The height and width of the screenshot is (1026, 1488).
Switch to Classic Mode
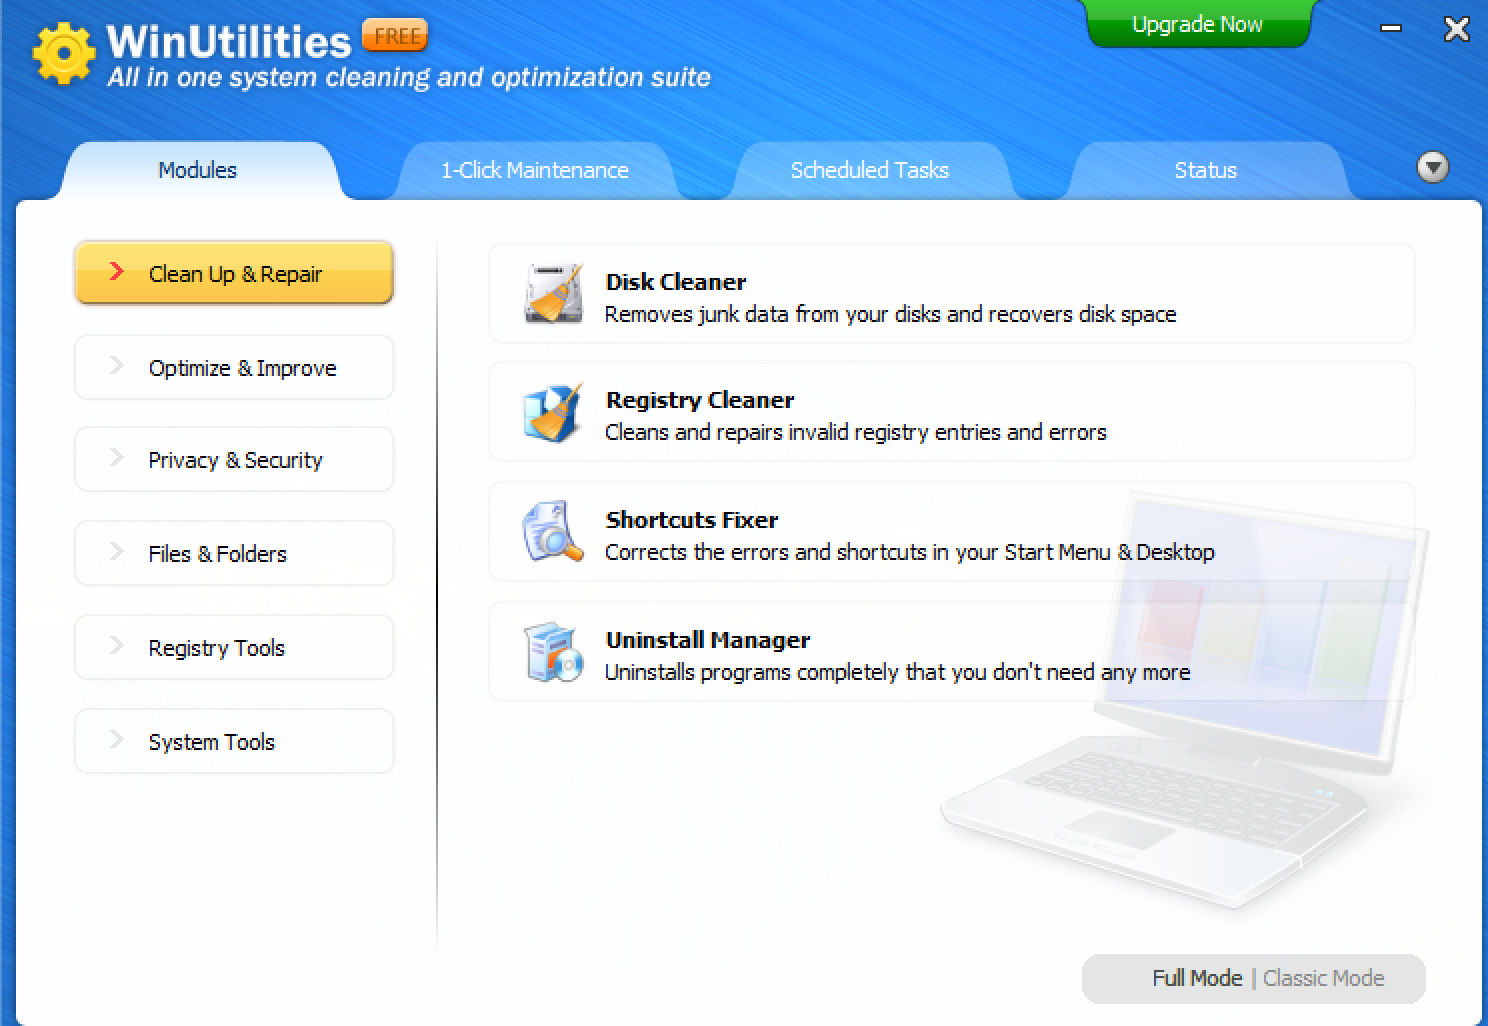pyautogui.click(x=1323, y=978)
